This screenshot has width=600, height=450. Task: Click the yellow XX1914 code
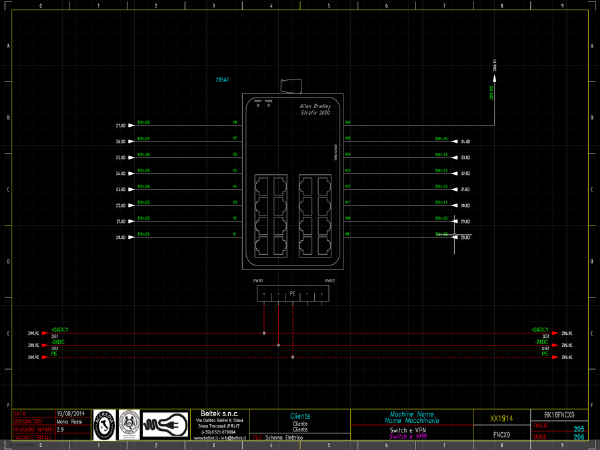coord(502,418)
